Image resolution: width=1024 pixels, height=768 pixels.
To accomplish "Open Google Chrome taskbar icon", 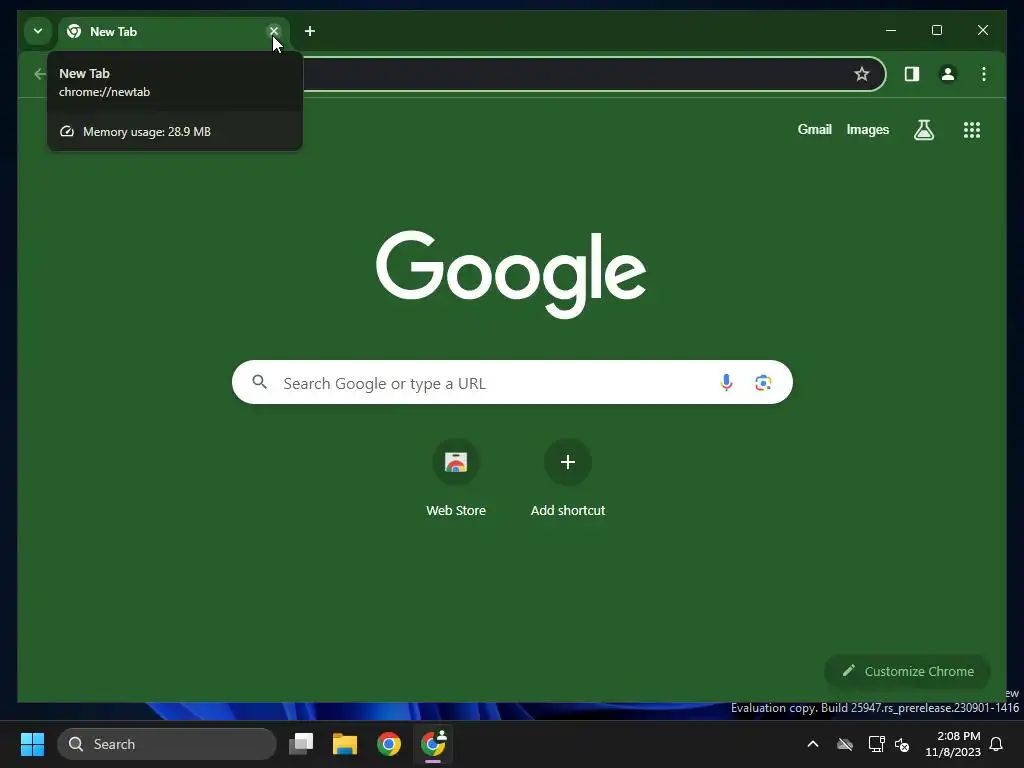I will tap(389, 744).
